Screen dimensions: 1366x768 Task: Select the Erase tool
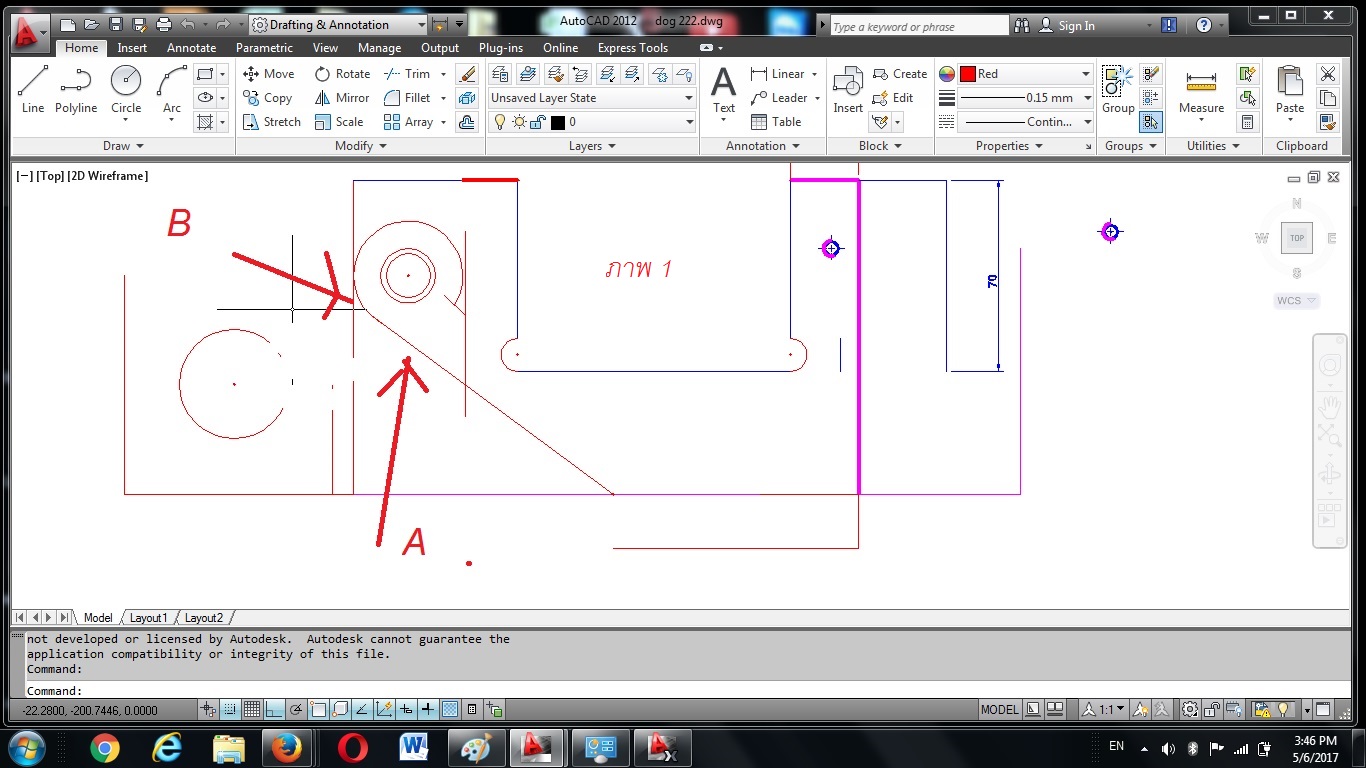467,74
